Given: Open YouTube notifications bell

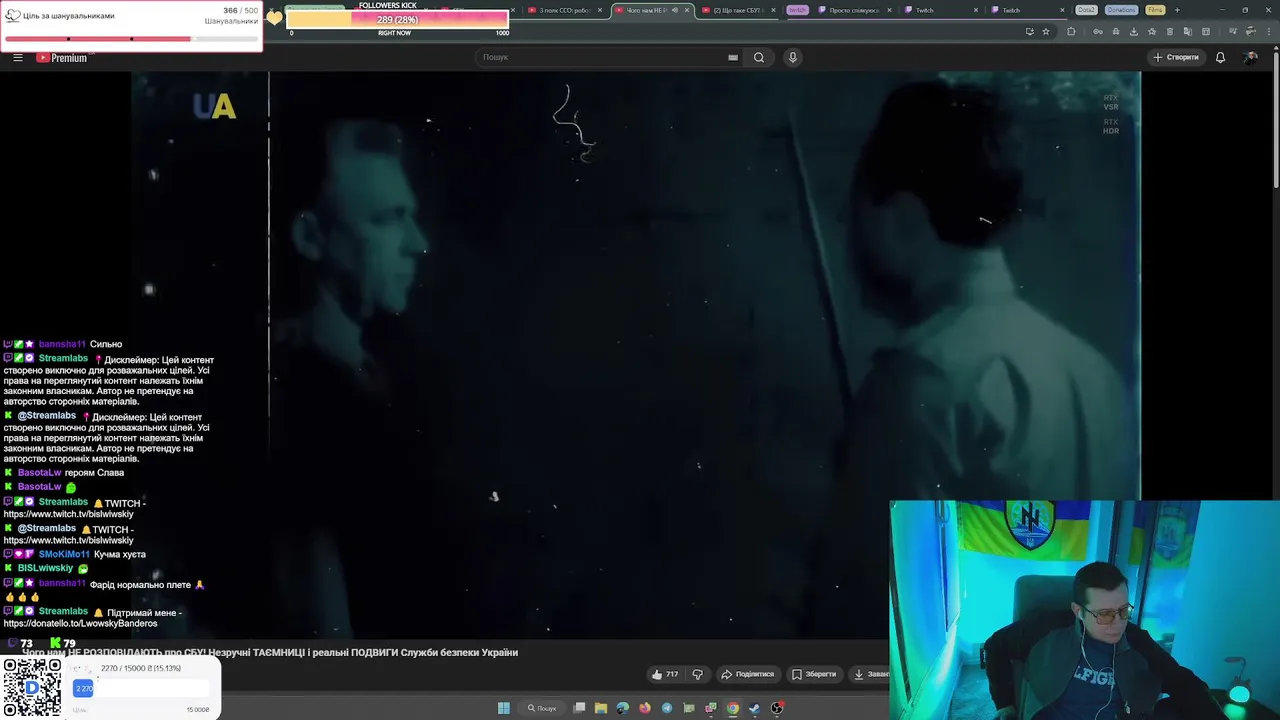Looking at the screenshot, I should click(1220, 57).
